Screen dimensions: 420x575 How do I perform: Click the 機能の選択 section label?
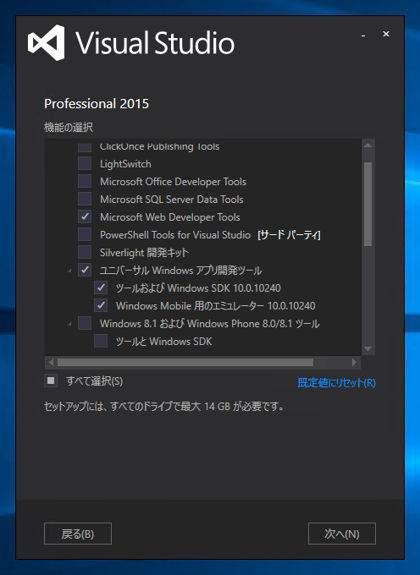pos(69,127)
